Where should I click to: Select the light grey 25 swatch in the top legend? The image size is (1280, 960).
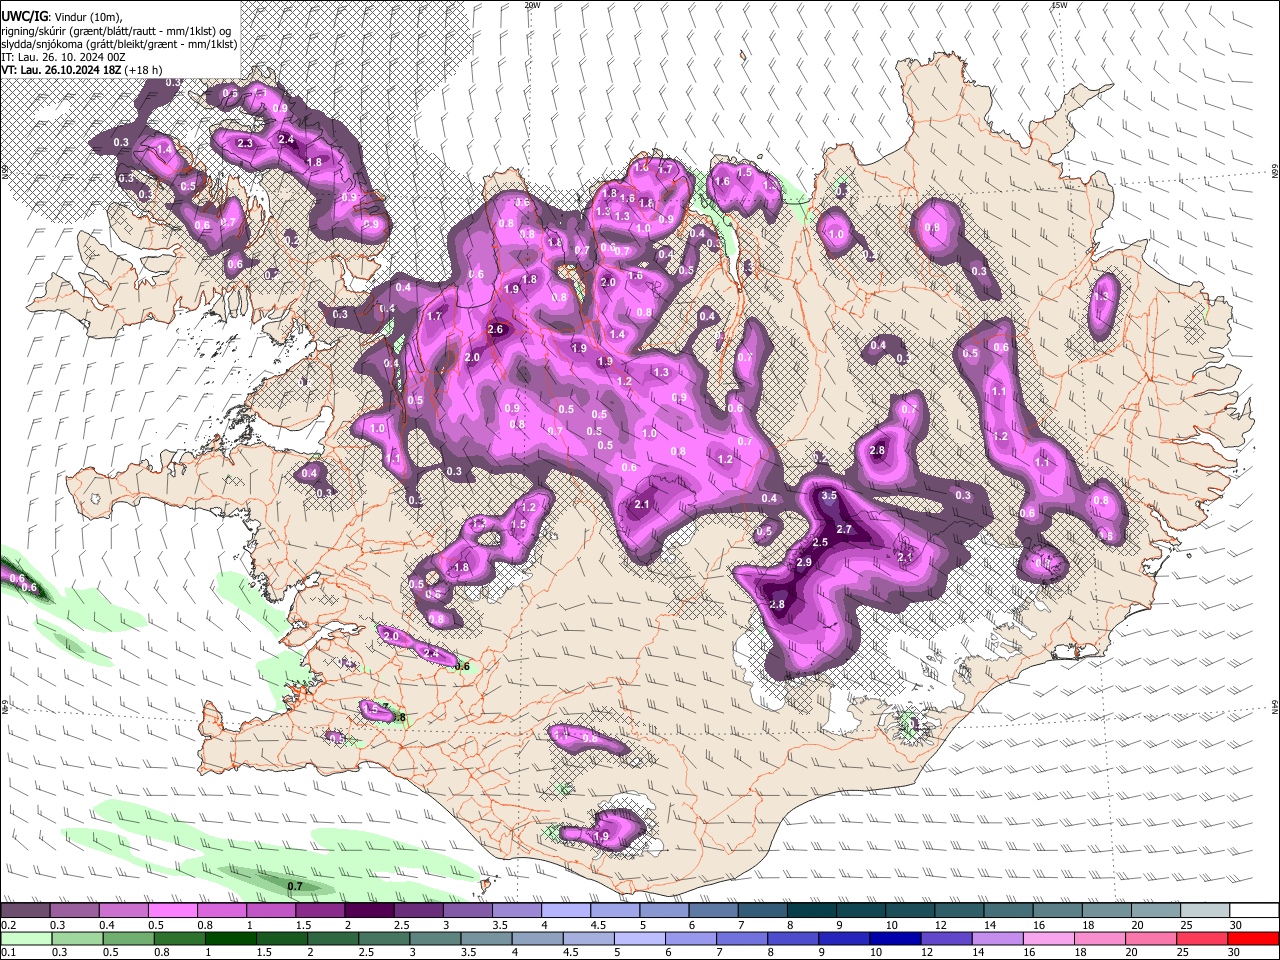1206,910
